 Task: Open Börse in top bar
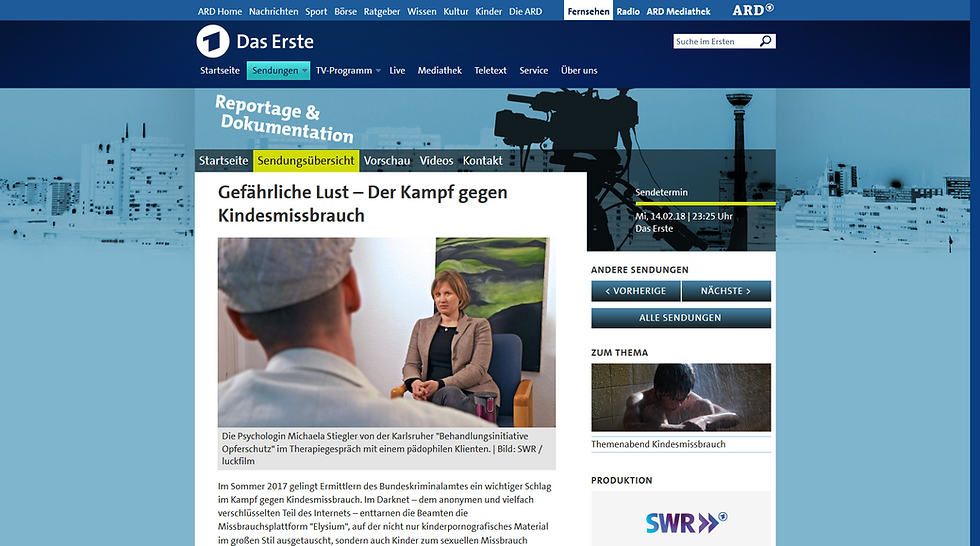coord(346,11)
